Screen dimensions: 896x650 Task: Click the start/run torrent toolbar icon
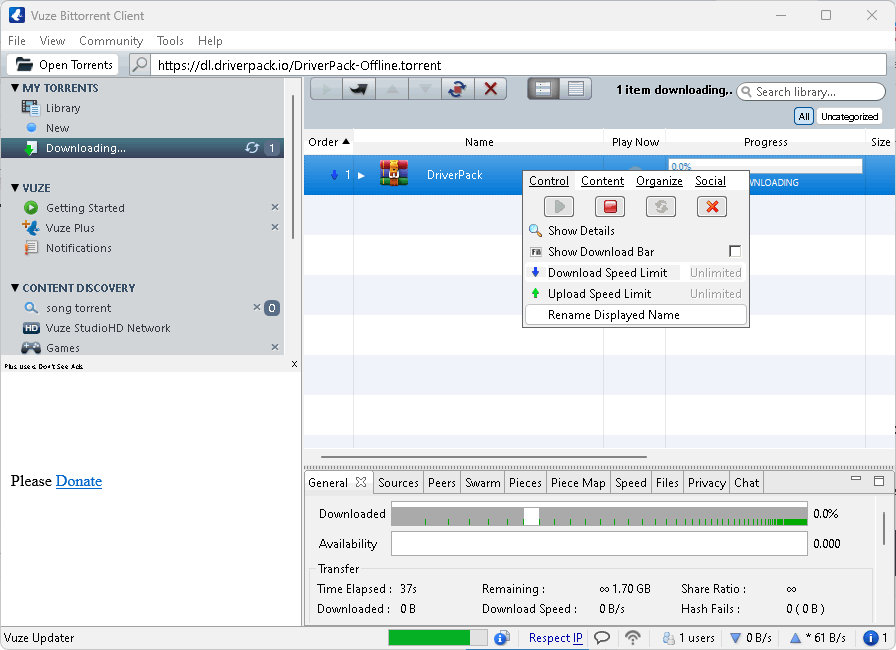point(326,89)
